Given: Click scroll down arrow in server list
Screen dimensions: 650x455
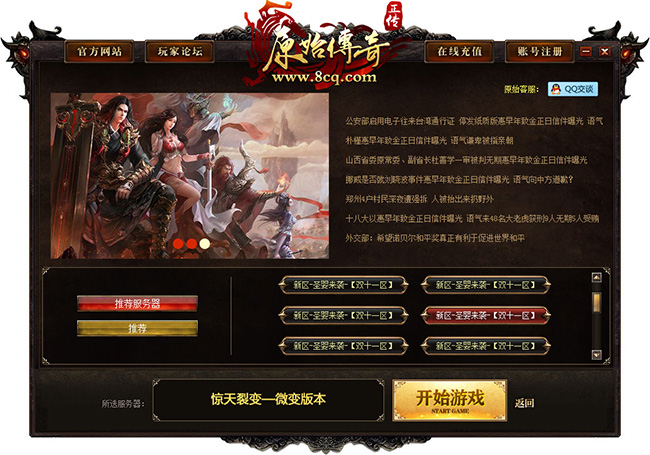Looking at the screenshot, I should point(597,354).
